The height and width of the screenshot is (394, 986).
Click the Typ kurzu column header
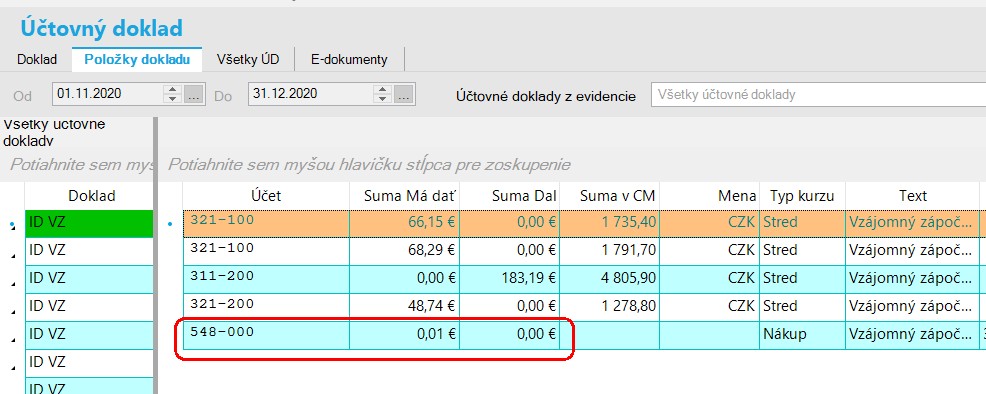tap(802, 196)
